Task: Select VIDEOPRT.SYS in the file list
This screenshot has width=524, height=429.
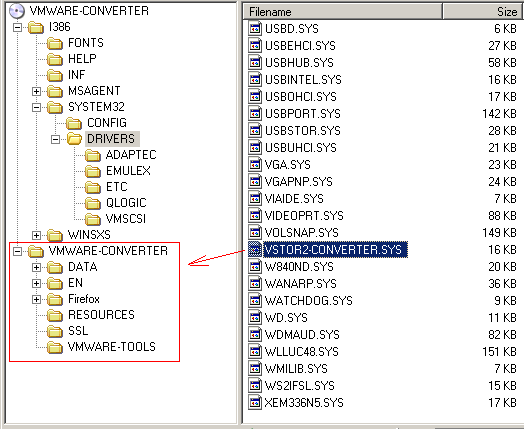Action: [304, 216]
